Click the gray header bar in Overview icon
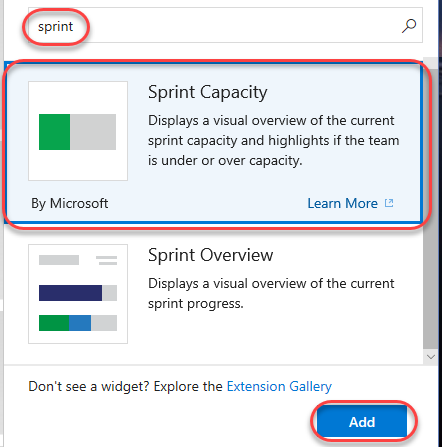Viewport: 442px width, 447px height. 59,260
